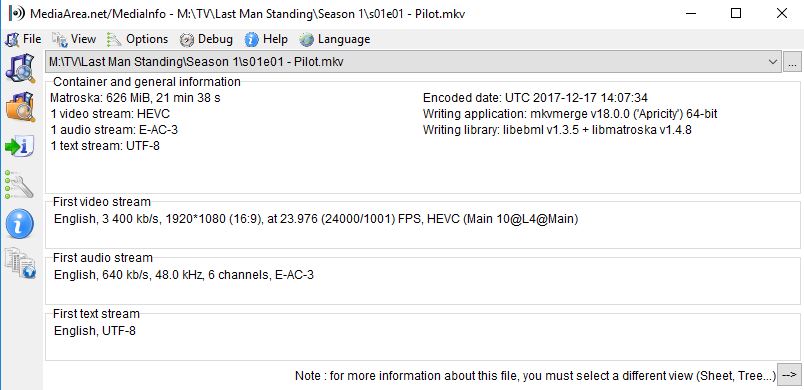Expand the file path dropdown arrow
This screenshot has height=390, width=804.
click(x=773, y=62)
